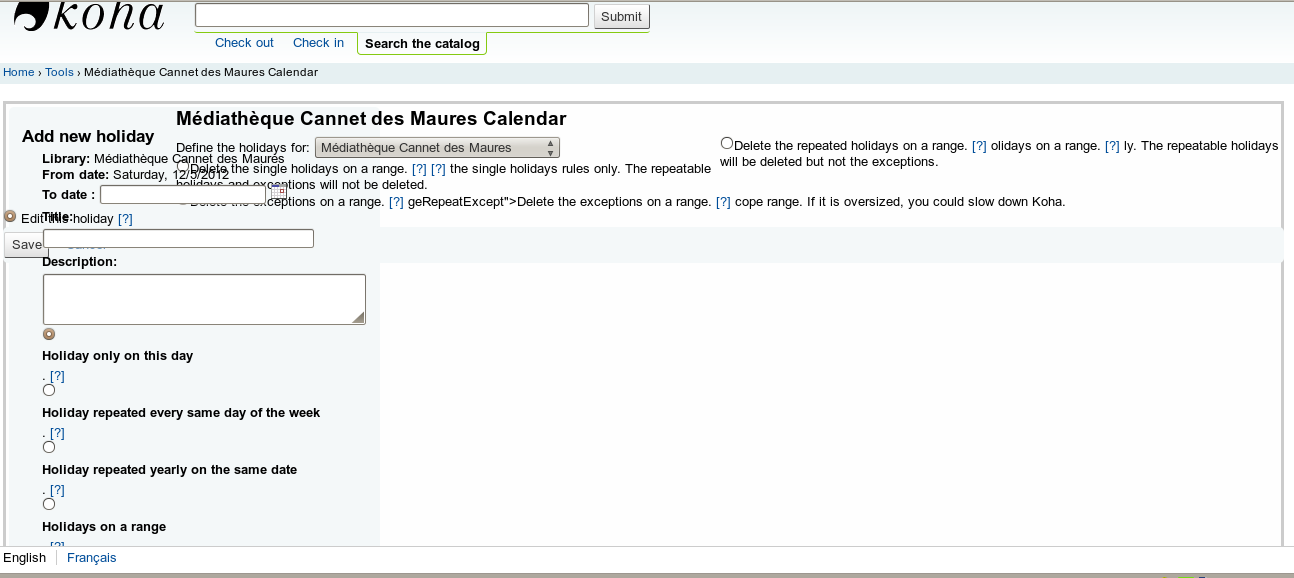Open help [?] for Holiday only on this day
Screen dimensions: 1294x578
pyautogui.click(x=57, y=376)
